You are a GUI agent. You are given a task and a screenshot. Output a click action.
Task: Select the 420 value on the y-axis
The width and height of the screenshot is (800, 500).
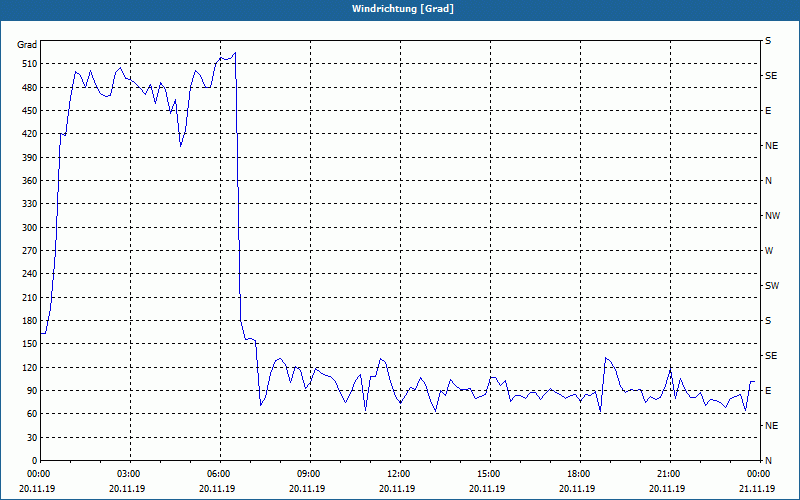click(29, 134)
